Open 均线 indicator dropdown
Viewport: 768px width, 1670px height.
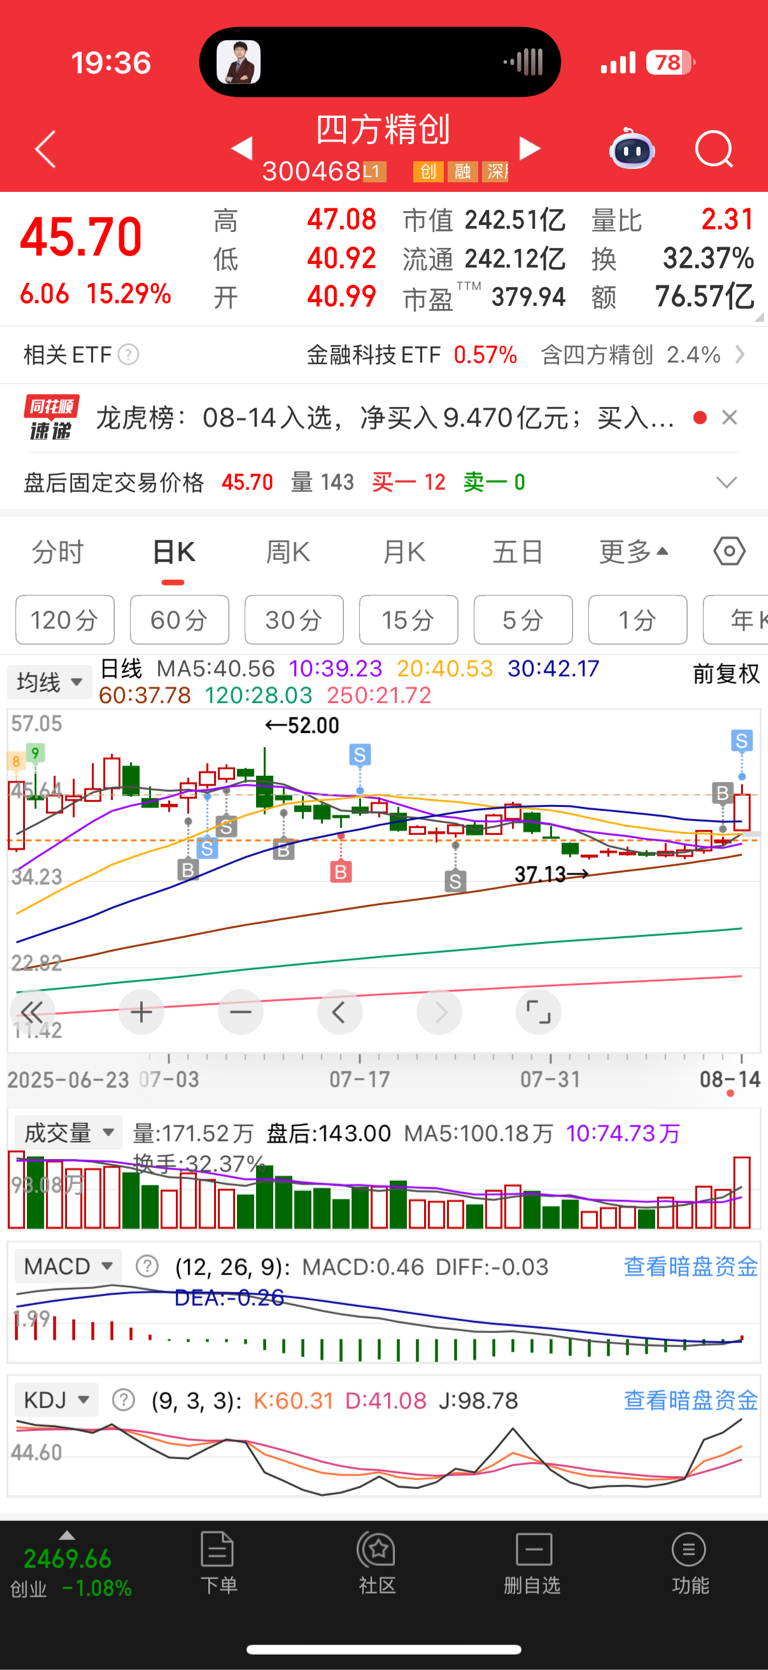50,683
